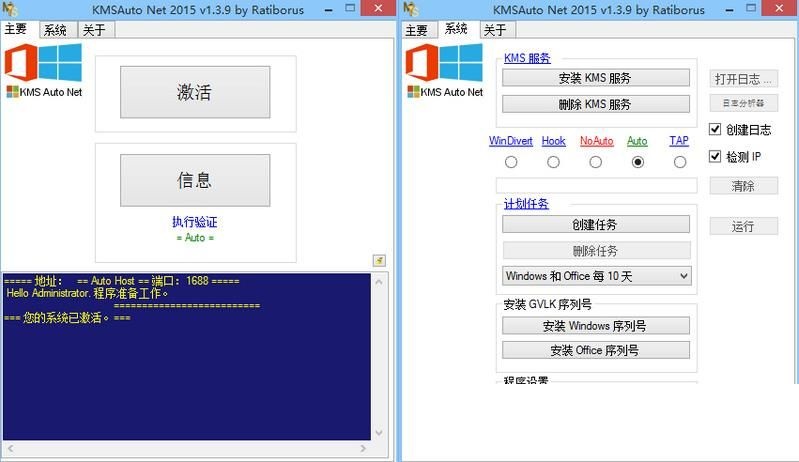Switch to 关于 tab in left window
Image resolution: width=799 pixels, height=462 pixels.
pyautogui.click(x=94, y=30)
